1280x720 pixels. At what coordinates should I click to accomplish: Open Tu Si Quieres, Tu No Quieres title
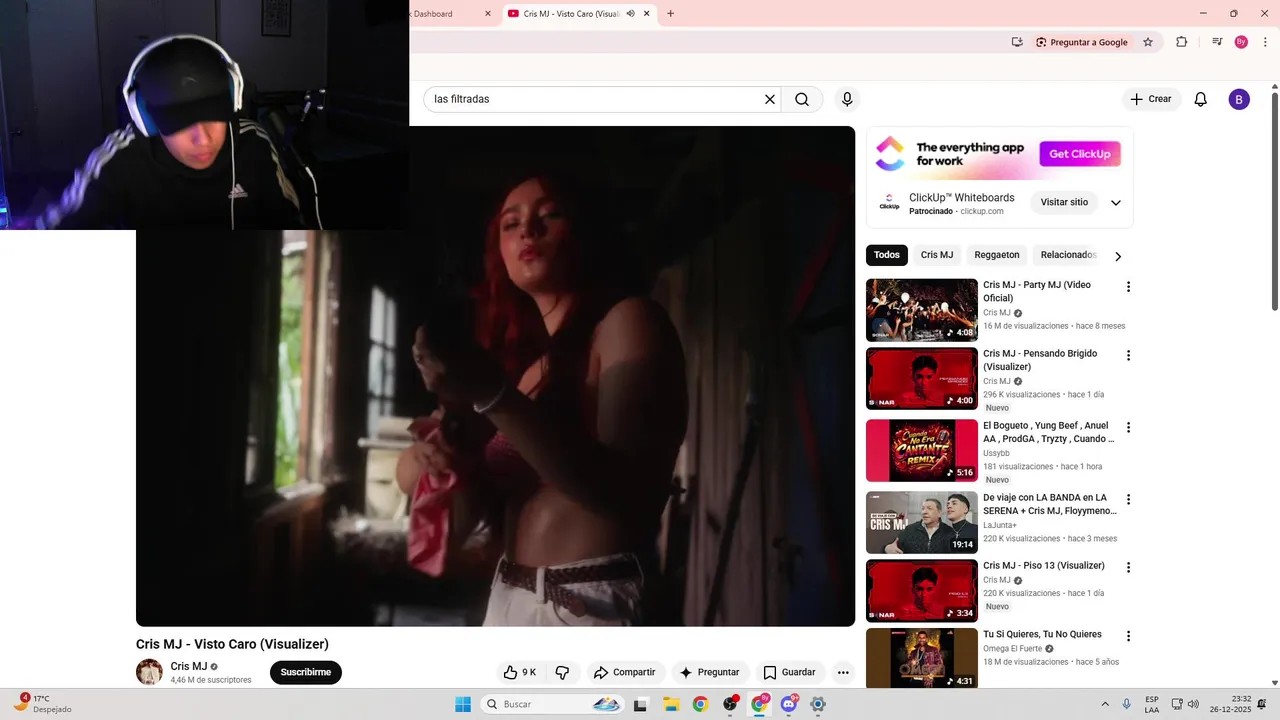[x=1042, y=634]
